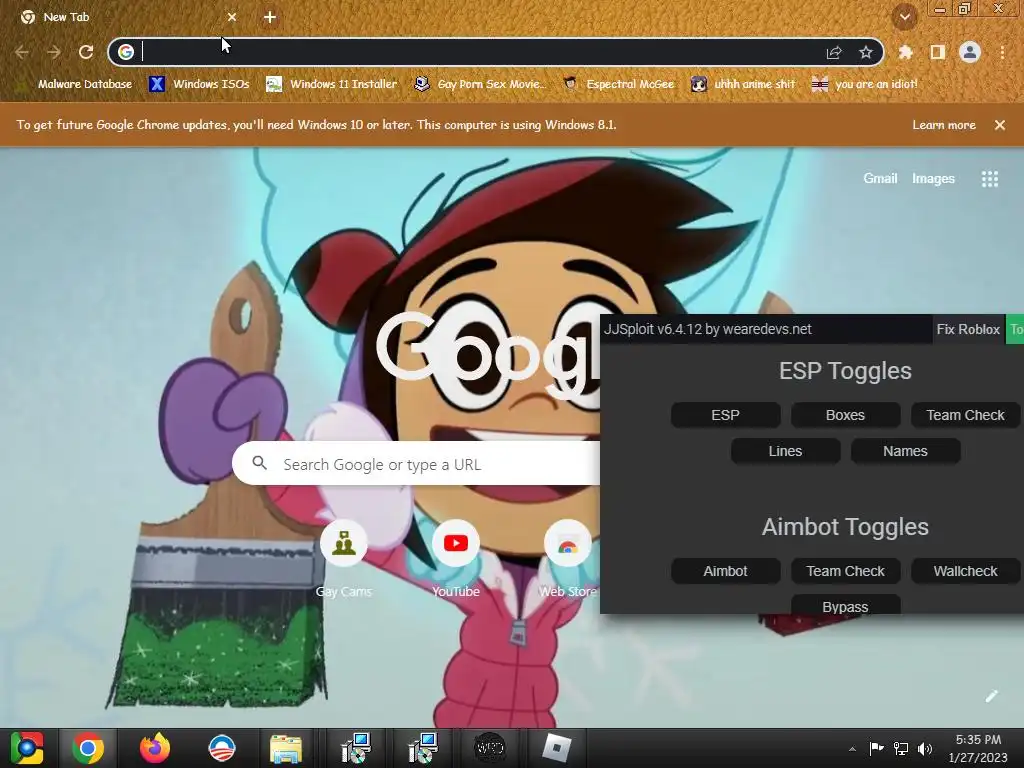Click the browser forward arrow
The image size is (1024, 768).
(54, 52)
